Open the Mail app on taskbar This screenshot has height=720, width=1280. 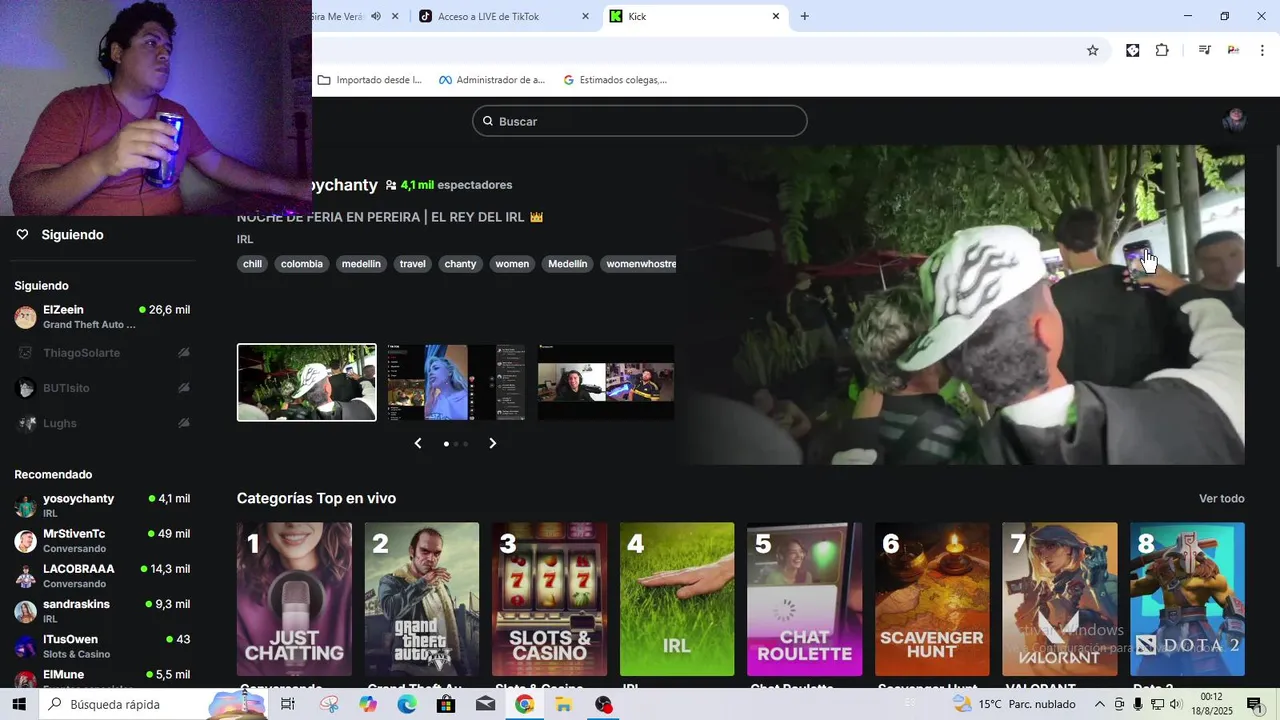click(485, 704)
